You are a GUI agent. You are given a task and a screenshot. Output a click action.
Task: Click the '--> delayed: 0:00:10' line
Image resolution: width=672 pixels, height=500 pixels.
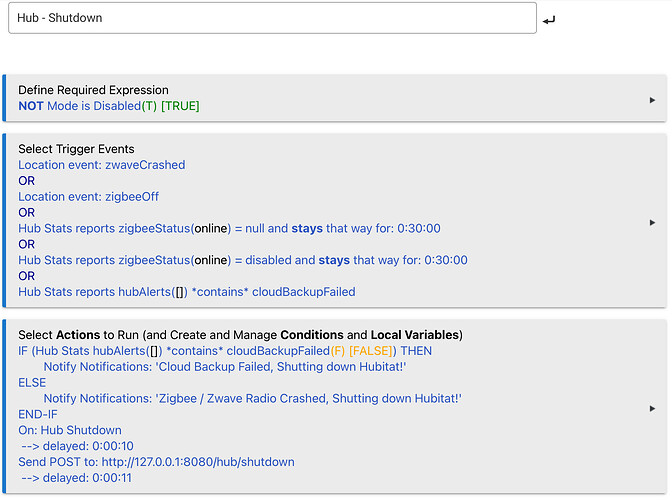coord(78,446)
